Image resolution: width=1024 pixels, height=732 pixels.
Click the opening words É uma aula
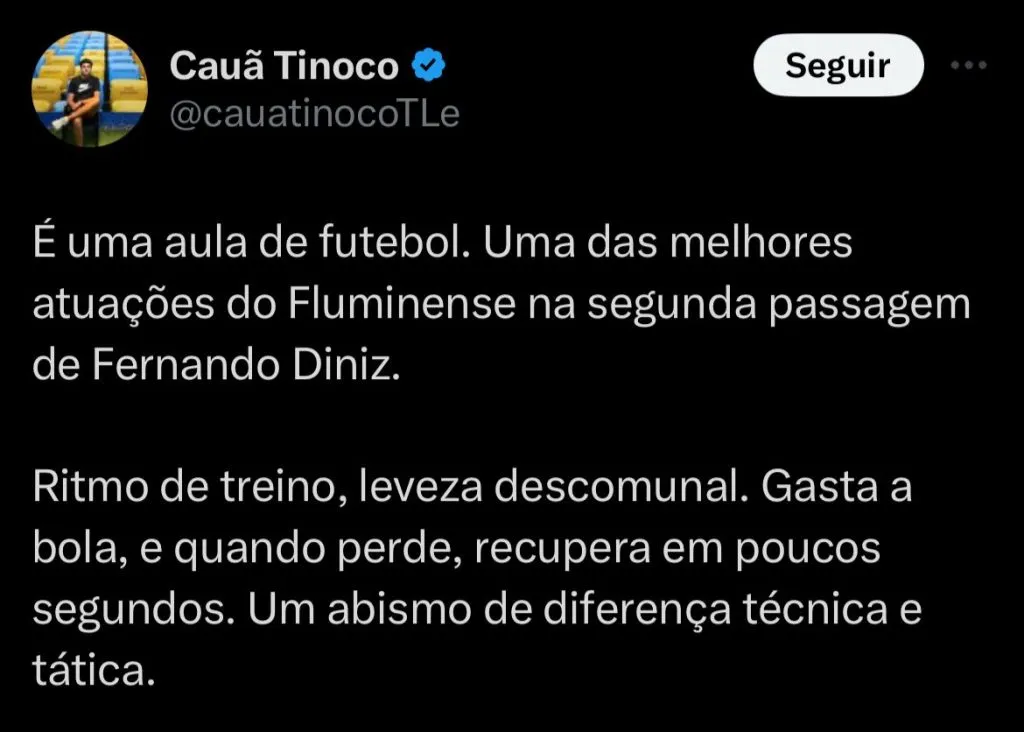pos(140,241)
